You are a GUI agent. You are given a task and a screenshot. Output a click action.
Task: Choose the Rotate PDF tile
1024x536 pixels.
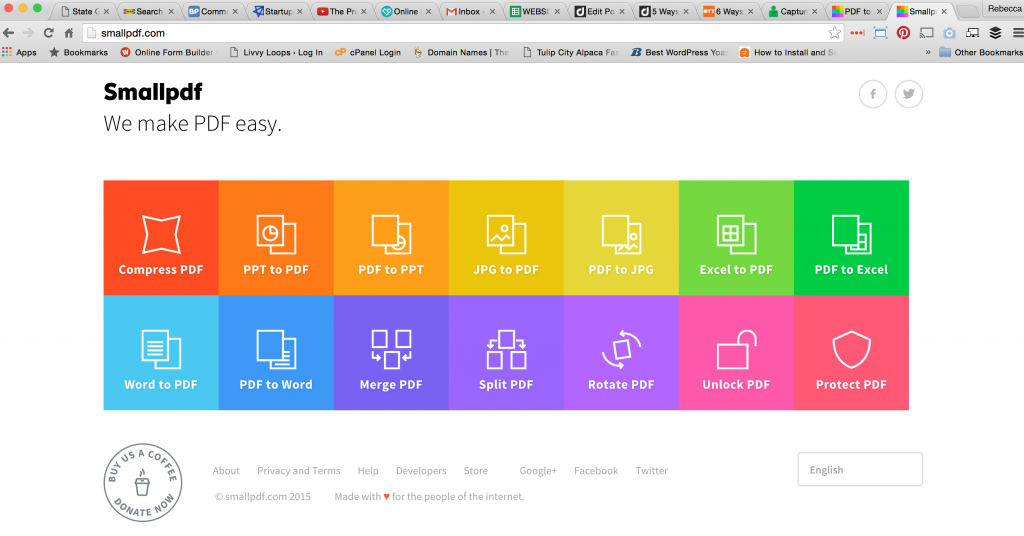pos(621,353)
